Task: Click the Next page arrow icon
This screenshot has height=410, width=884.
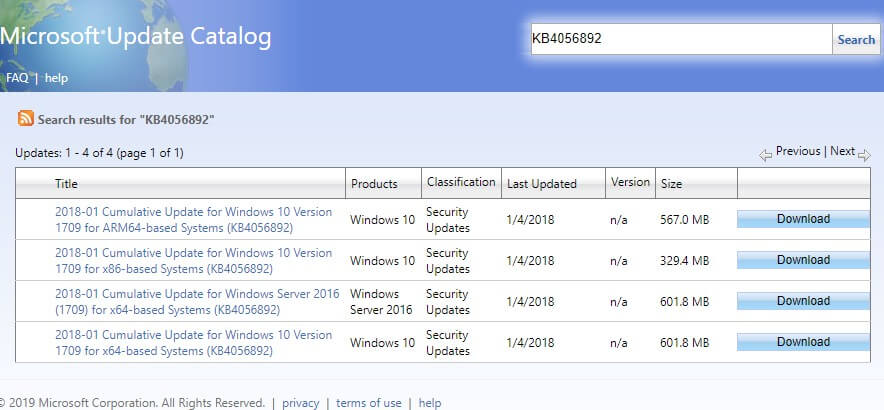Action: click(x=864, y=155)
